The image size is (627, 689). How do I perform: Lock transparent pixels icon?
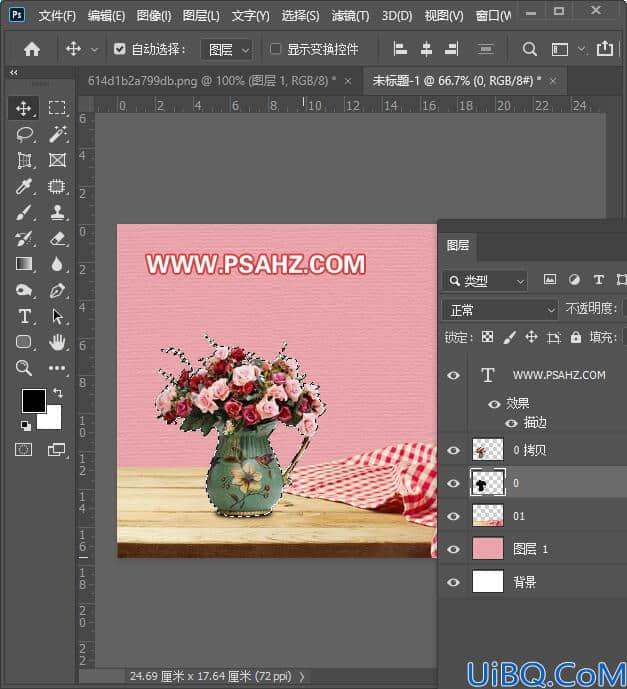click(x=487, y=337)
